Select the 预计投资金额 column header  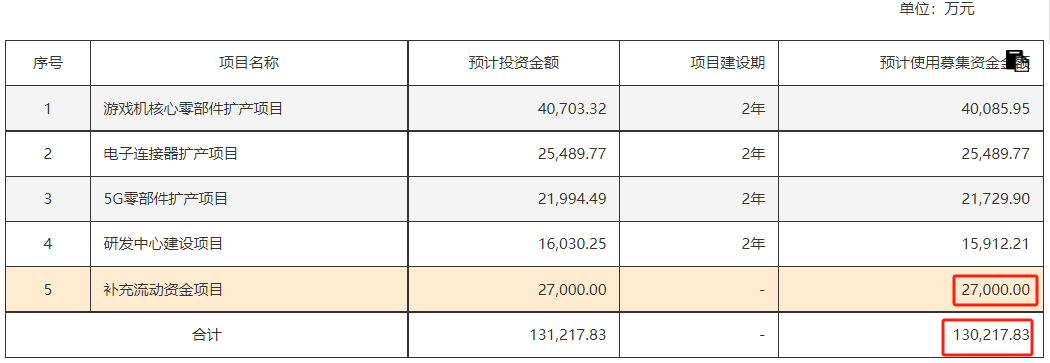514,63
